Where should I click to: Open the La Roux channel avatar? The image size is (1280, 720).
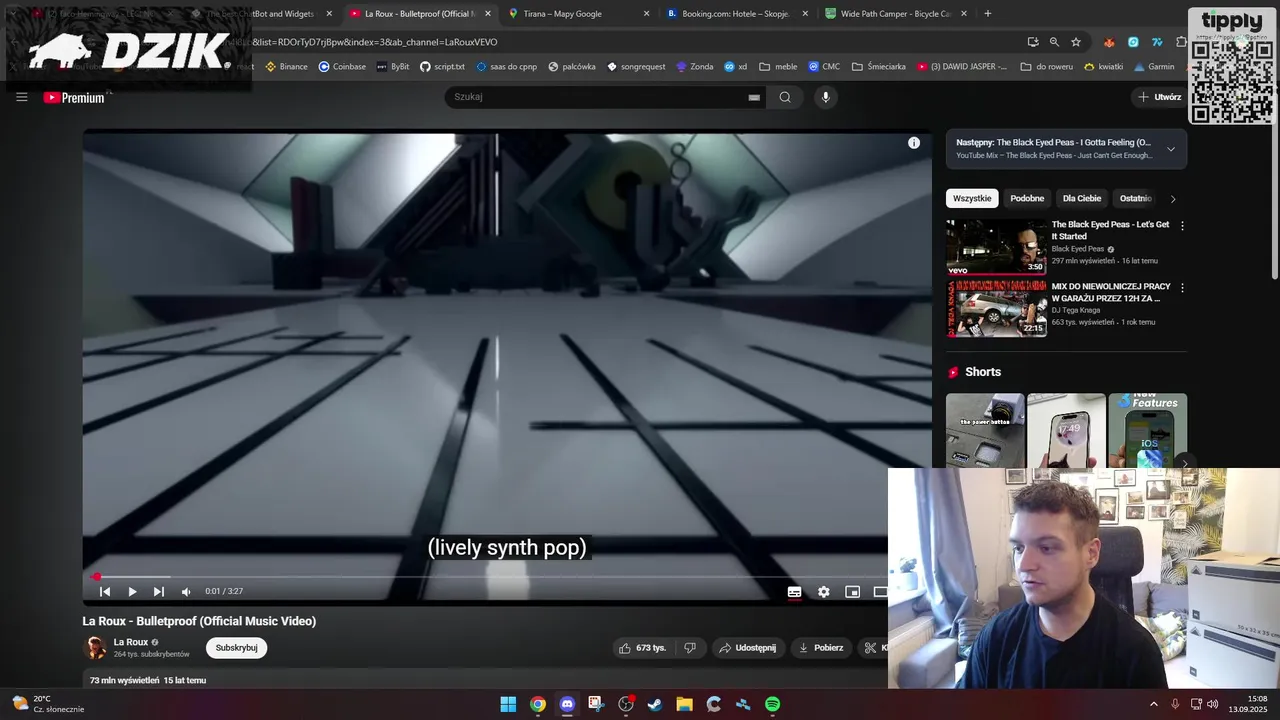coord(95,648)
